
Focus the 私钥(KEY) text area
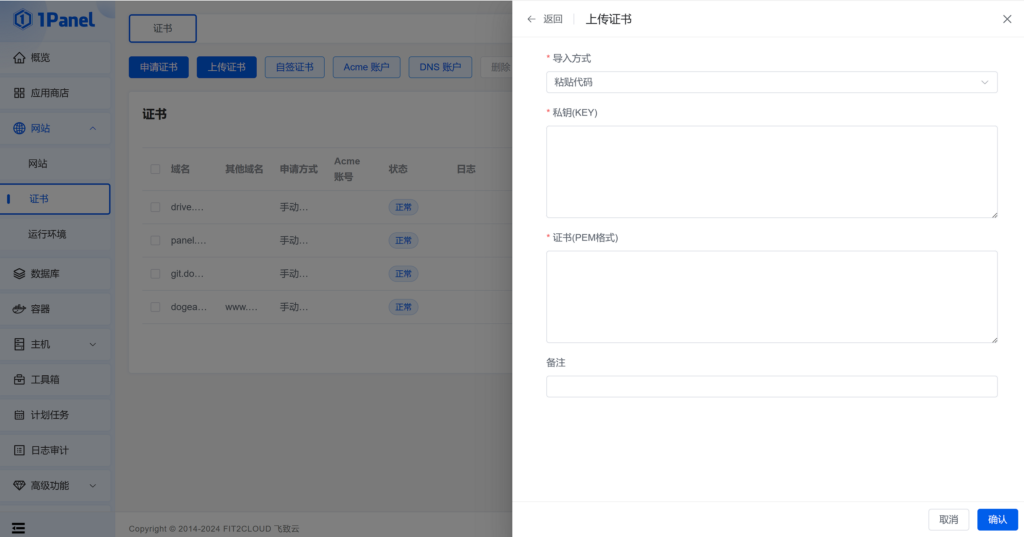coord(771,172)
